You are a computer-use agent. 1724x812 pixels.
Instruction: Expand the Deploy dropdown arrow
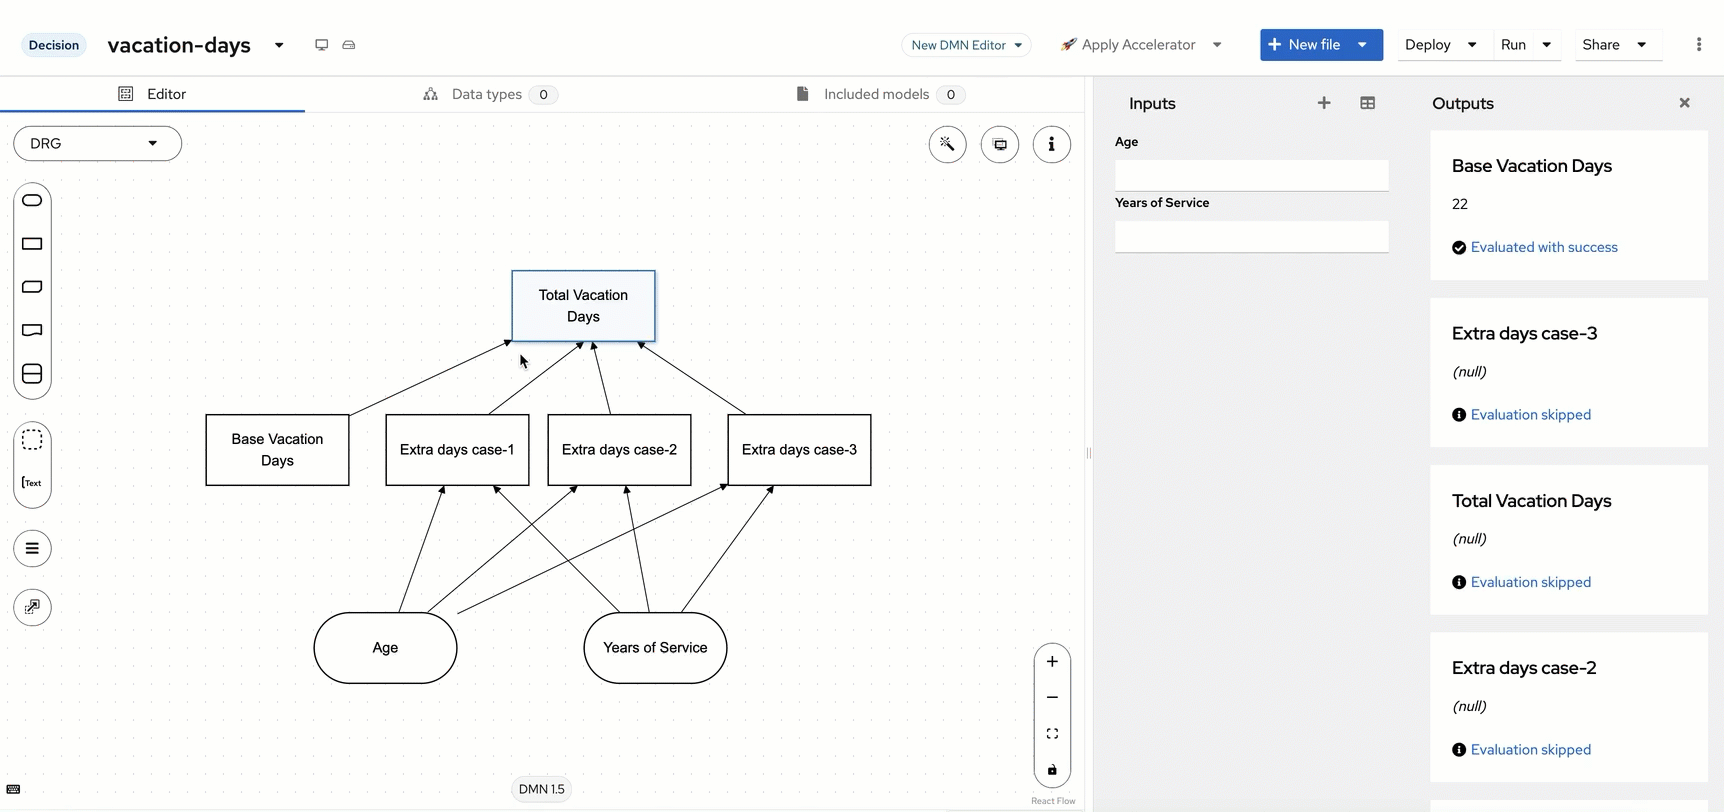(x=1471, y=45)
